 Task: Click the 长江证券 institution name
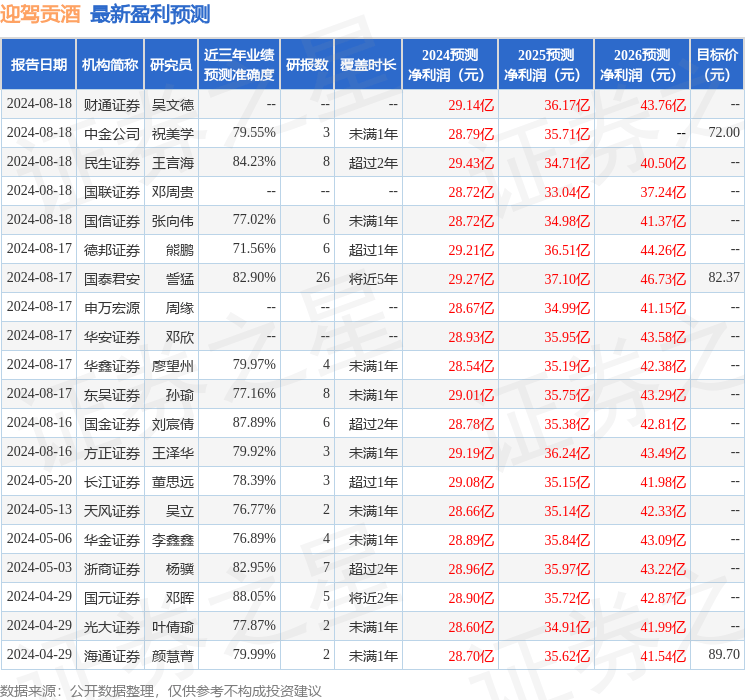click(111, 482)
